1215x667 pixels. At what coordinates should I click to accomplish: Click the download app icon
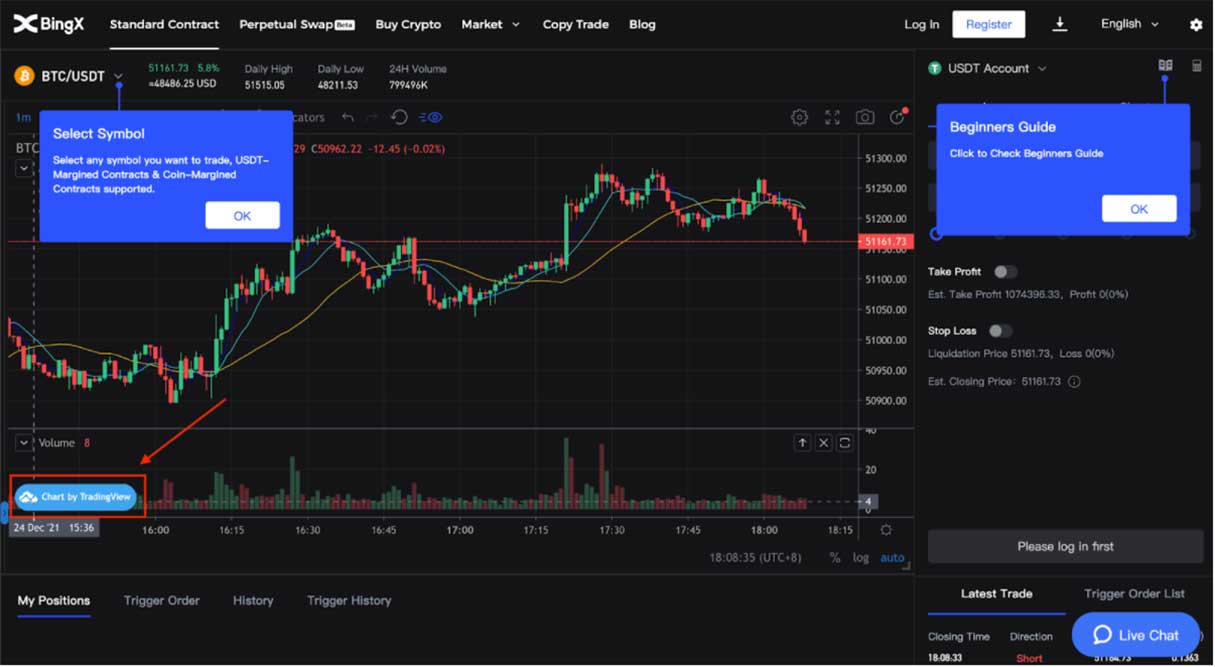[x=1060, y=24]
